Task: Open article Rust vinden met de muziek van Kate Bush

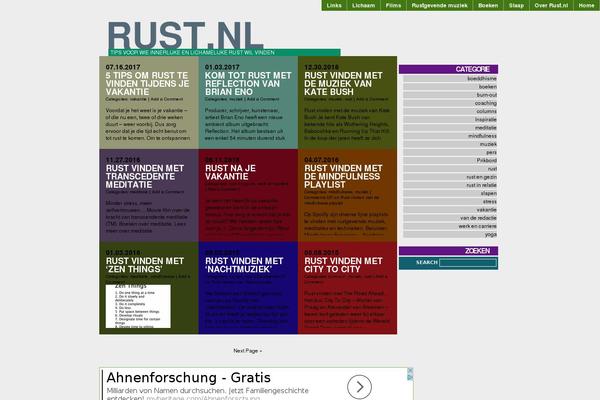Action: (x=343, y=83)
